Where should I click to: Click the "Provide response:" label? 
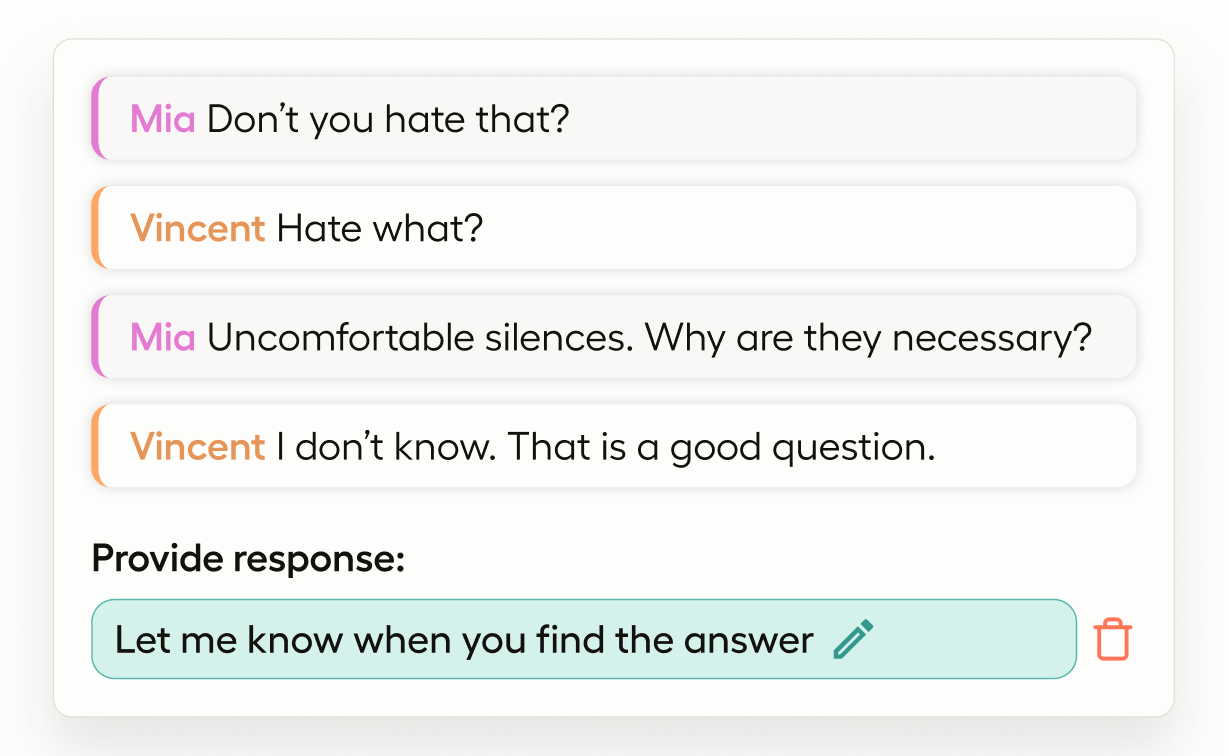tap(248, 558)
